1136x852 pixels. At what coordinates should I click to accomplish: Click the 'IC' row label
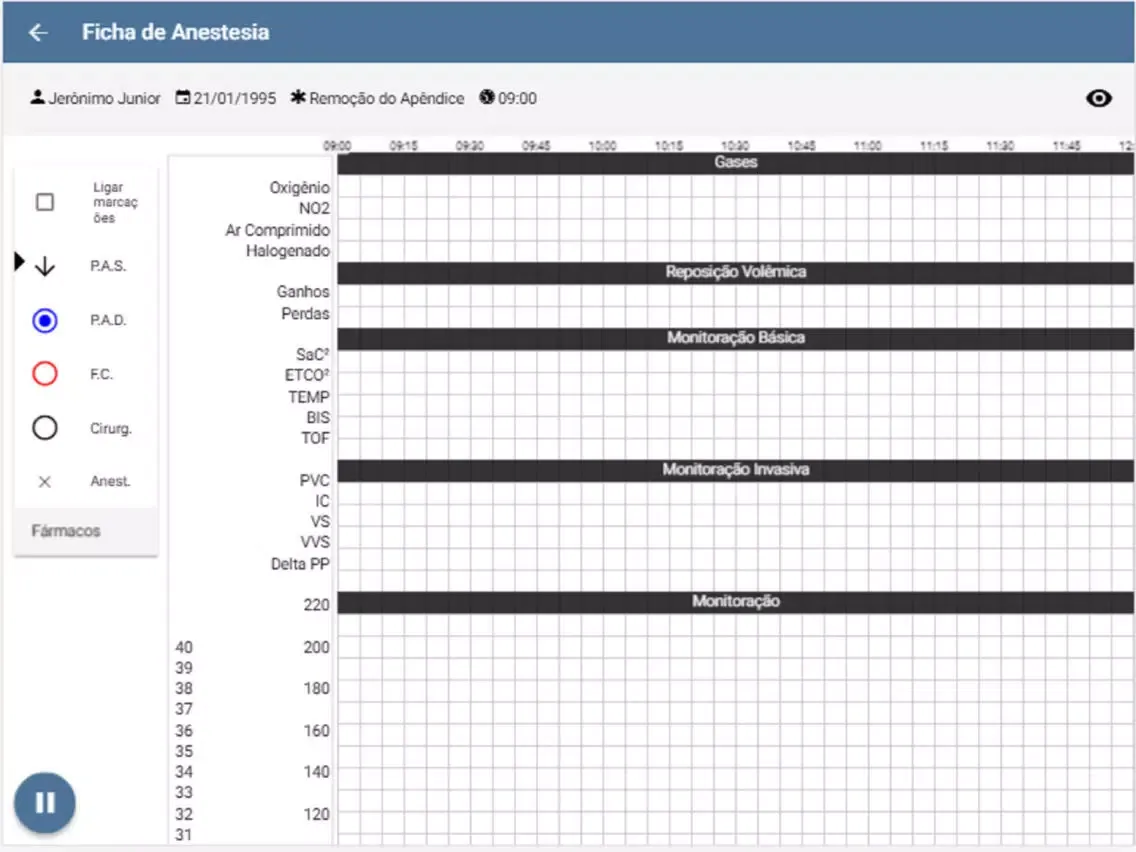click(322, 501)
